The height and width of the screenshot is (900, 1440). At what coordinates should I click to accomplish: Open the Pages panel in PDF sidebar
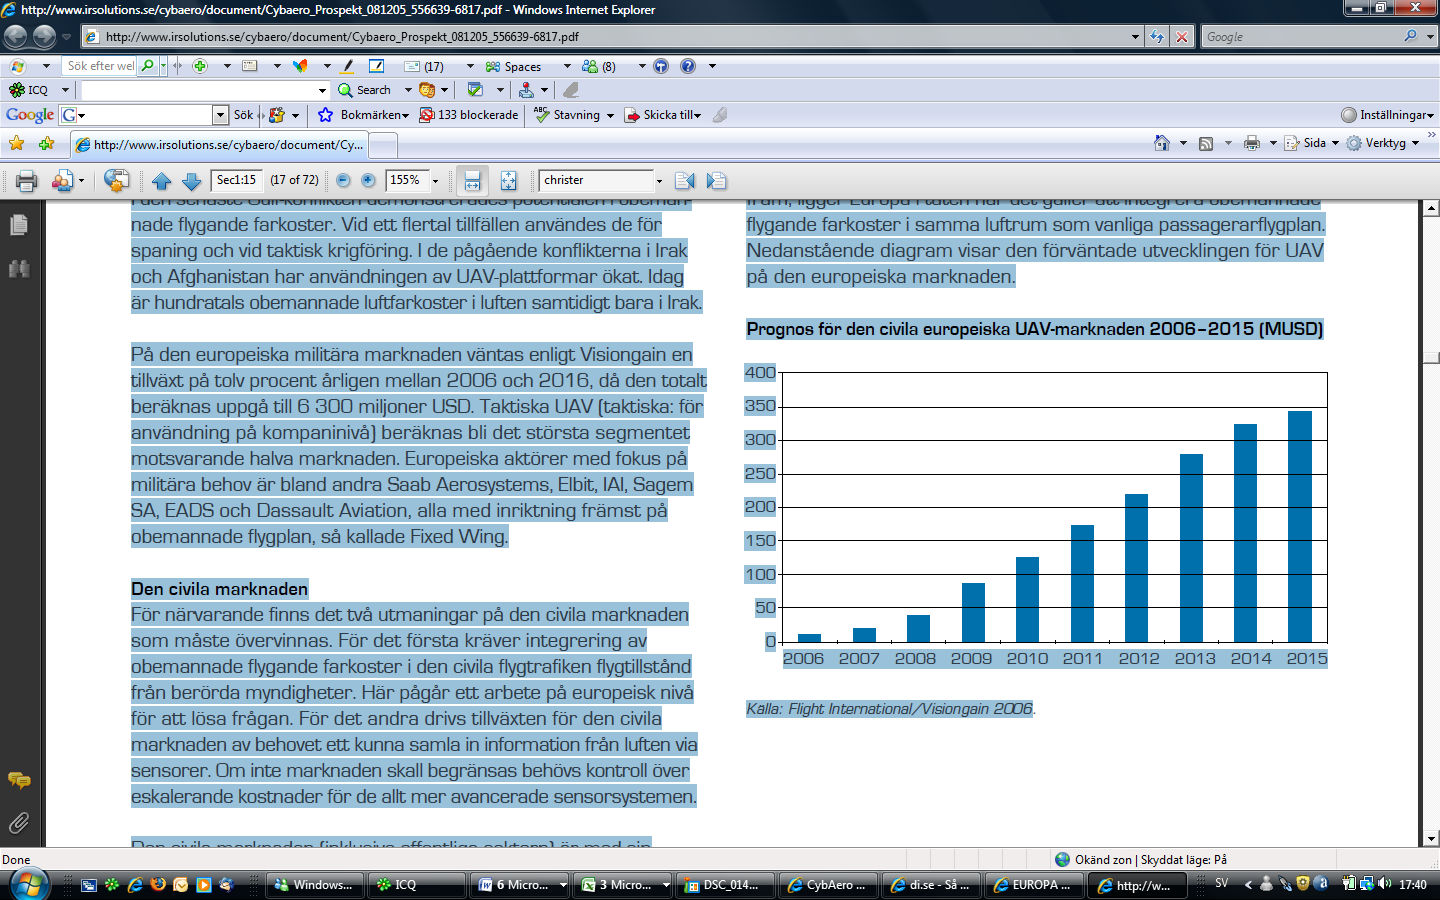click(x=18, y=225)
